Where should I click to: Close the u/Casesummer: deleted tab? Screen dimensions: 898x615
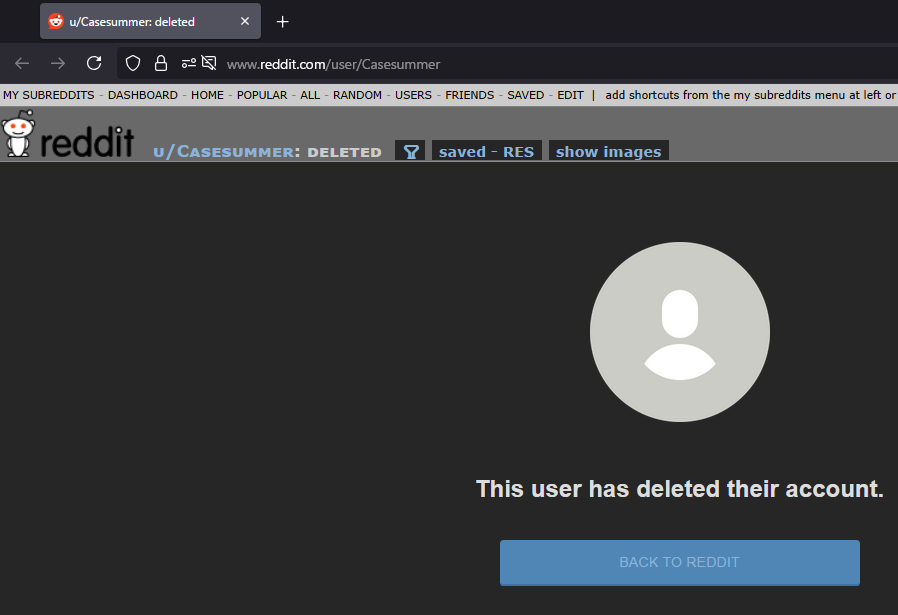click(x=245, y=21)
